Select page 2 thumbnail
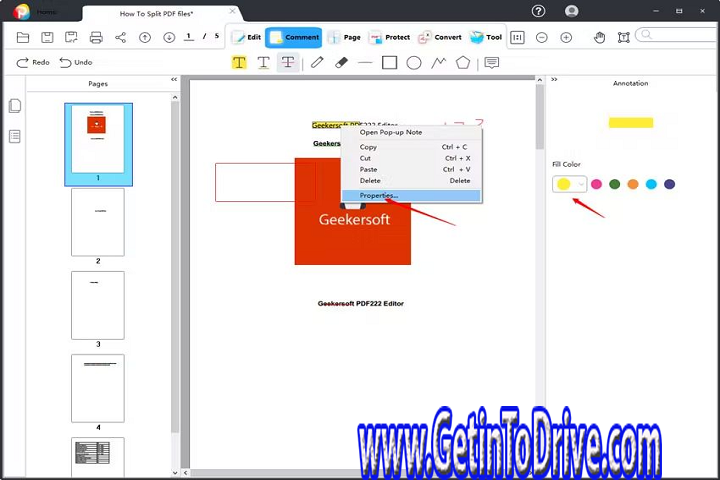Screen dimensions: 720x480 (98, 222)
